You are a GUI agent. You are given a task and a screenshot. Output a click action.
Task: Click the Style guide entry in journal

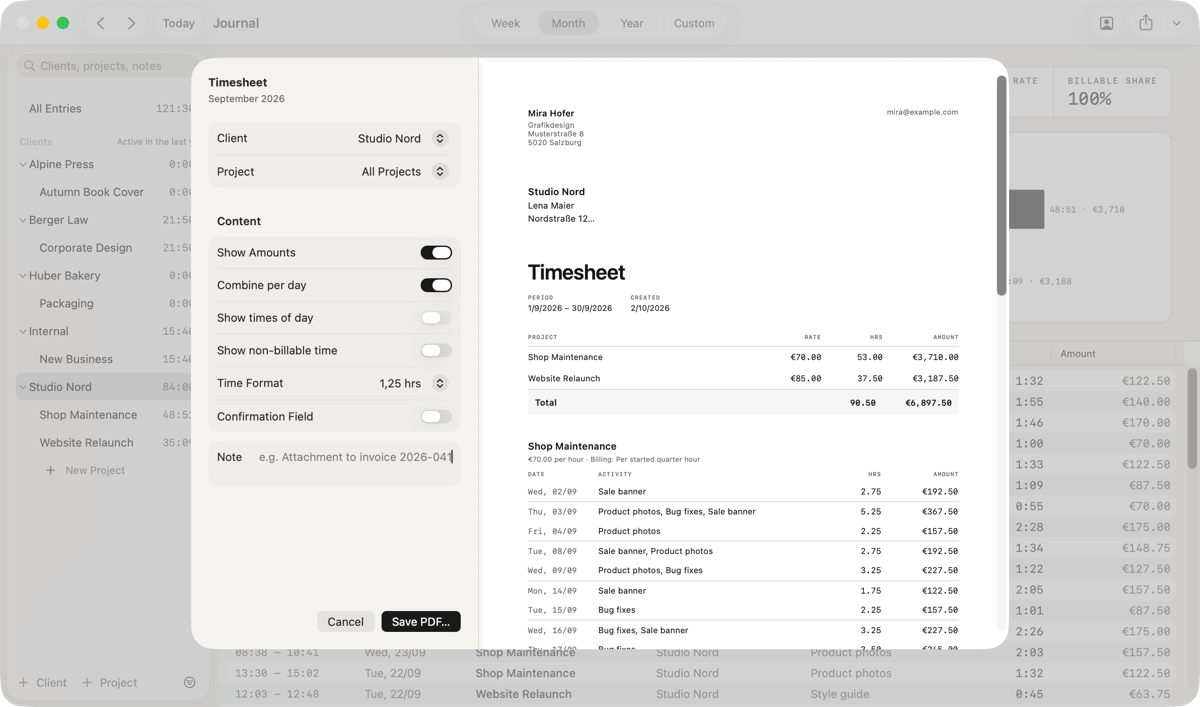[x=838, y=694]
